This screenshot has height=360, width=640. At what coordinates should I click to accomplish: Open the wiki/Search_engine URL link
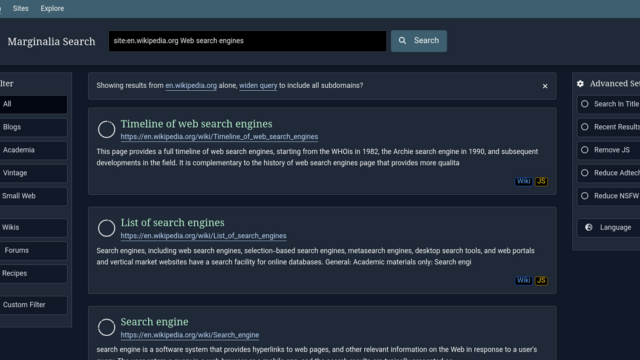(190, 335)
